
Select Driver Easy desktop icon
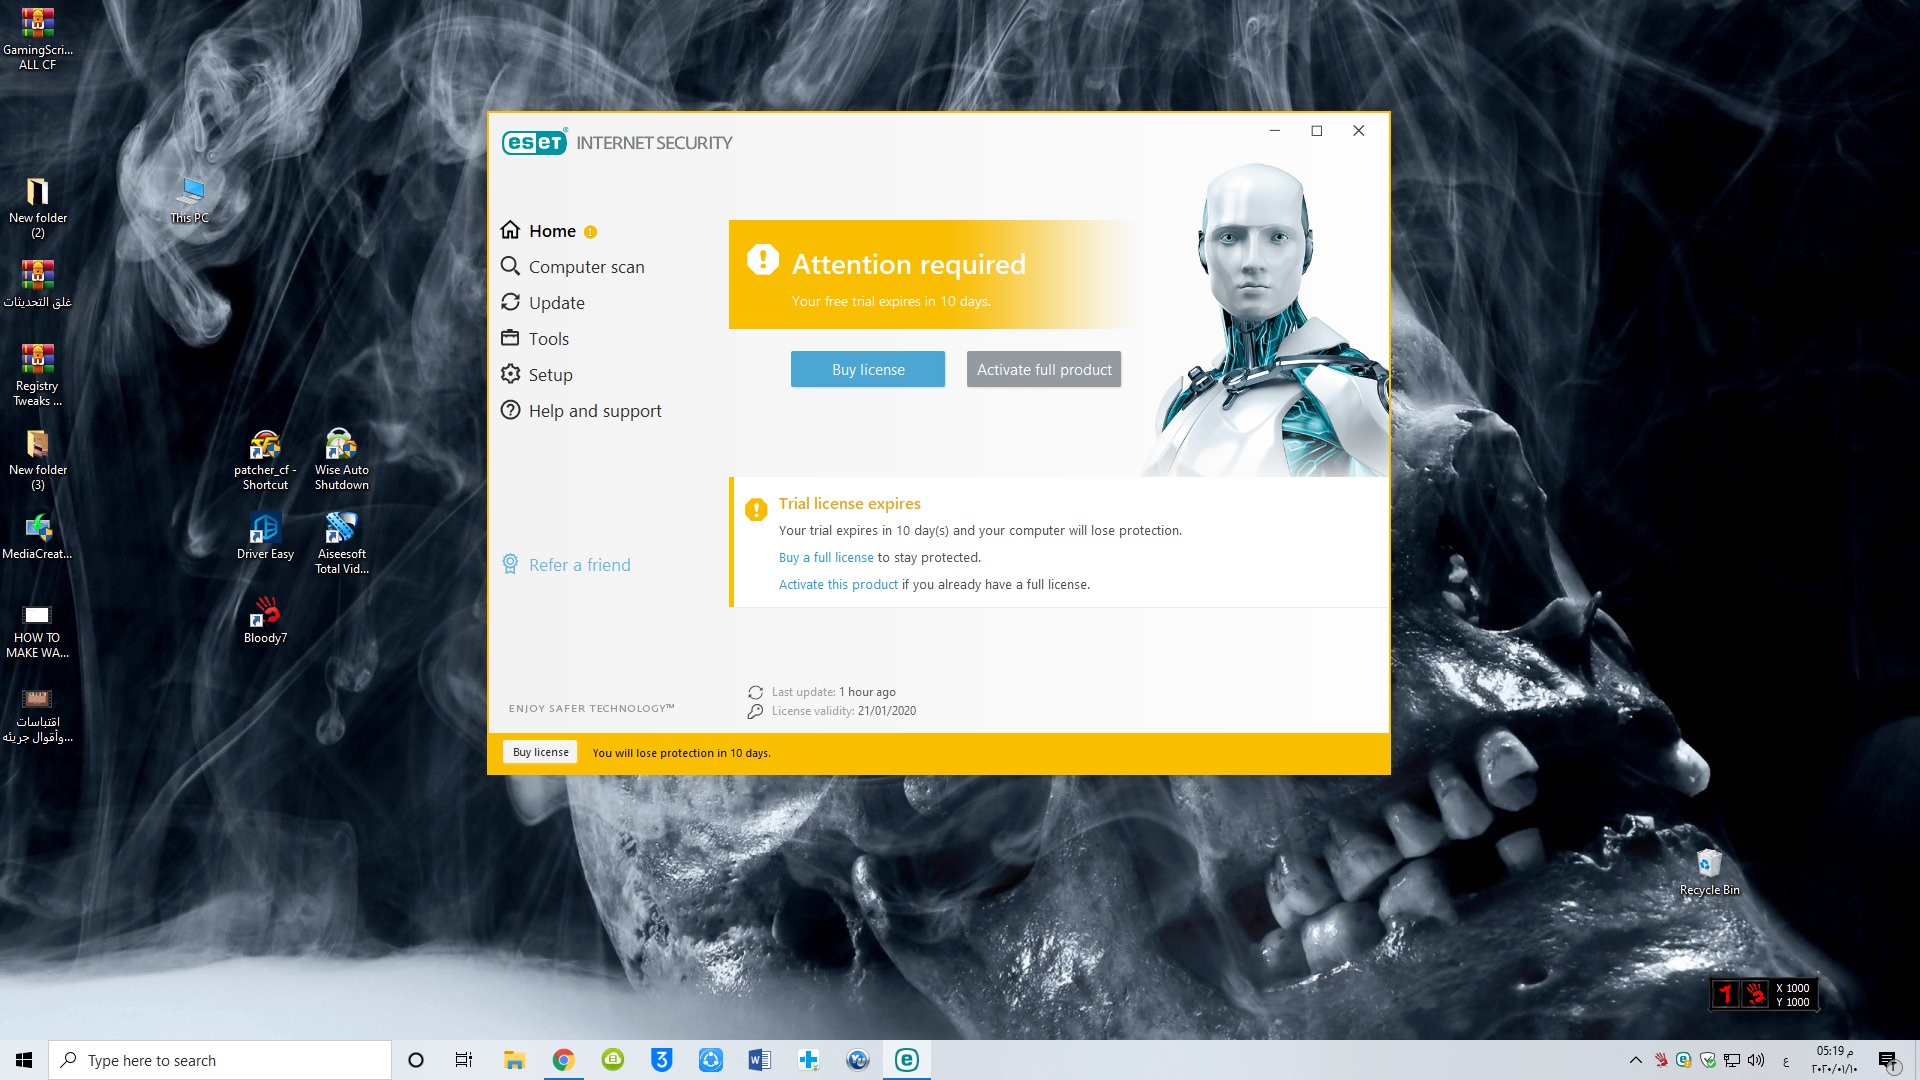[265, 537]
